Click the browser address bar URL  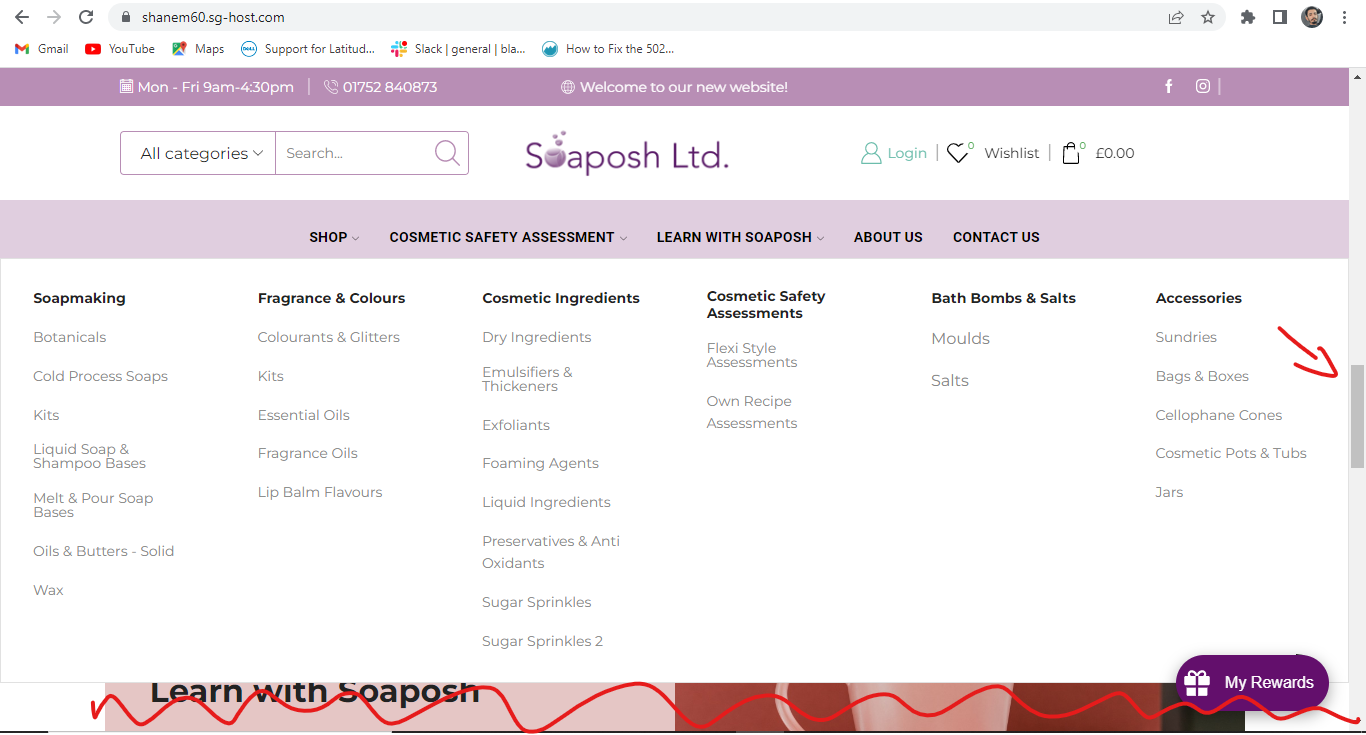[x=213, y=17]
